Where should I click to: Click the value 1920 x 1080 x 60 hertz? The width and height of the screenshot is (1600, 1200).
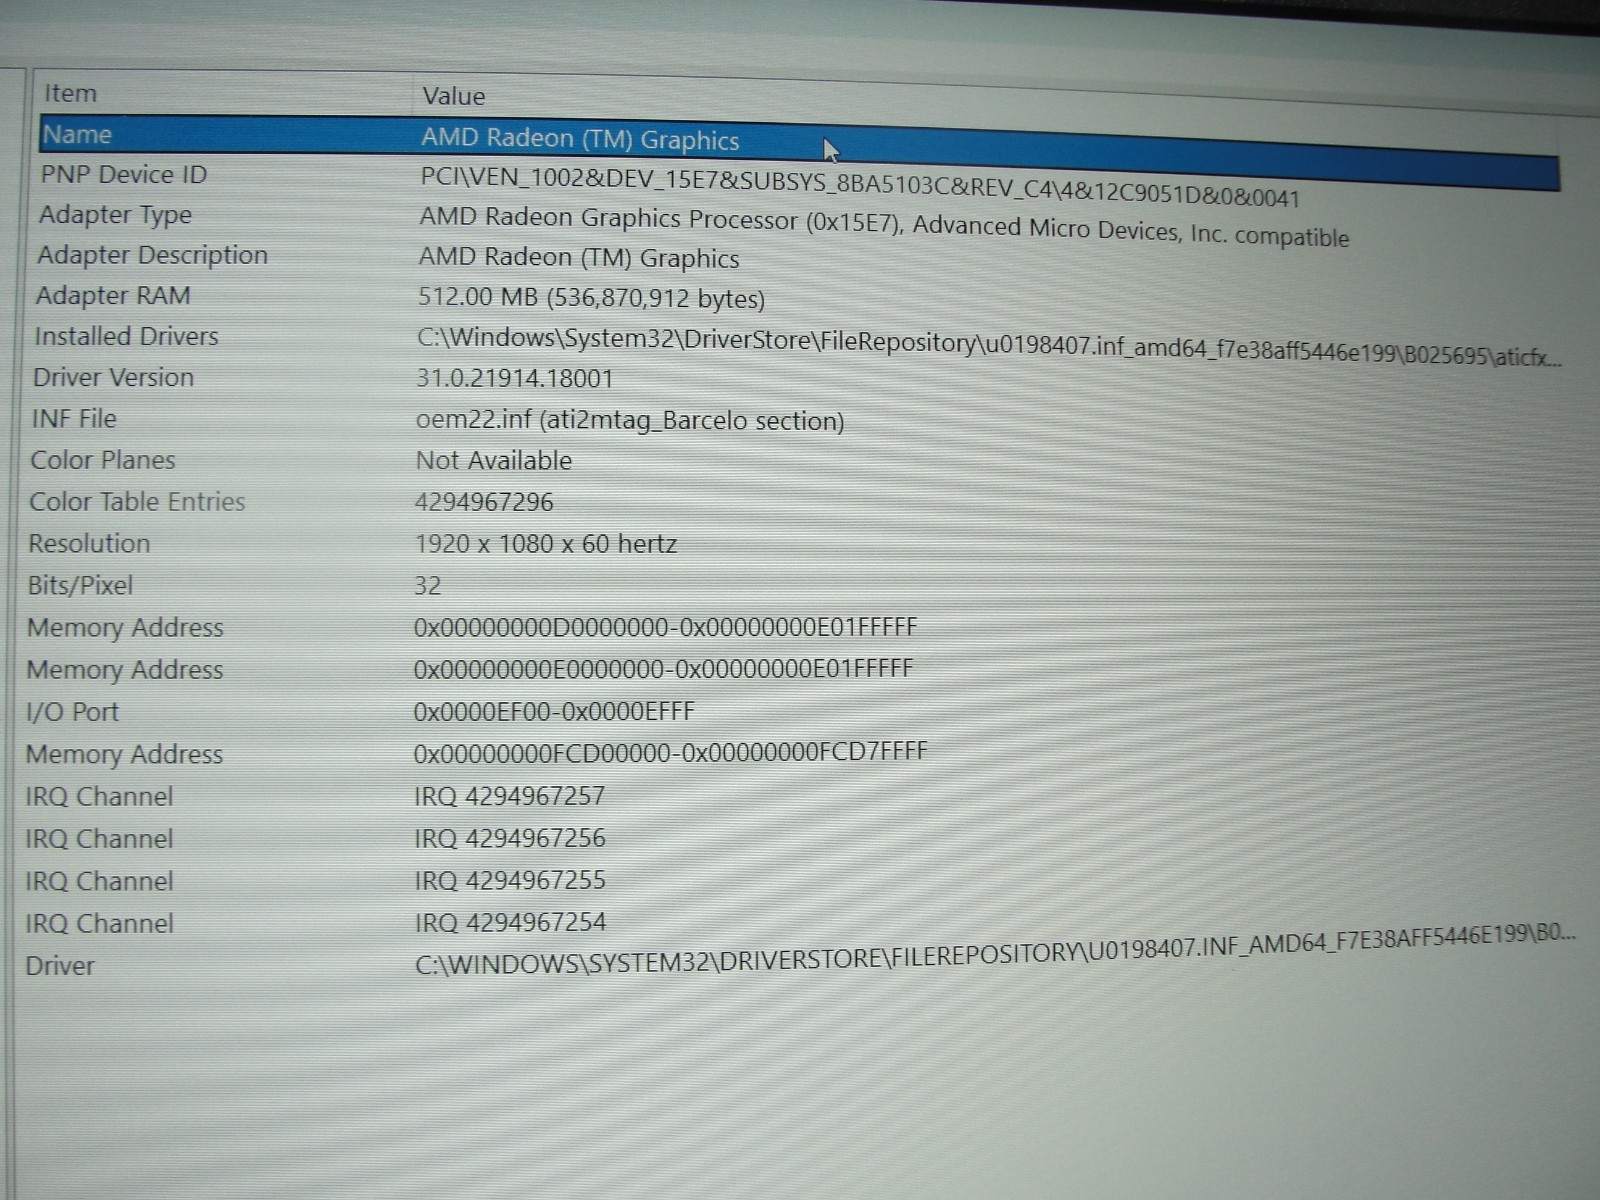tap(546, 544)
